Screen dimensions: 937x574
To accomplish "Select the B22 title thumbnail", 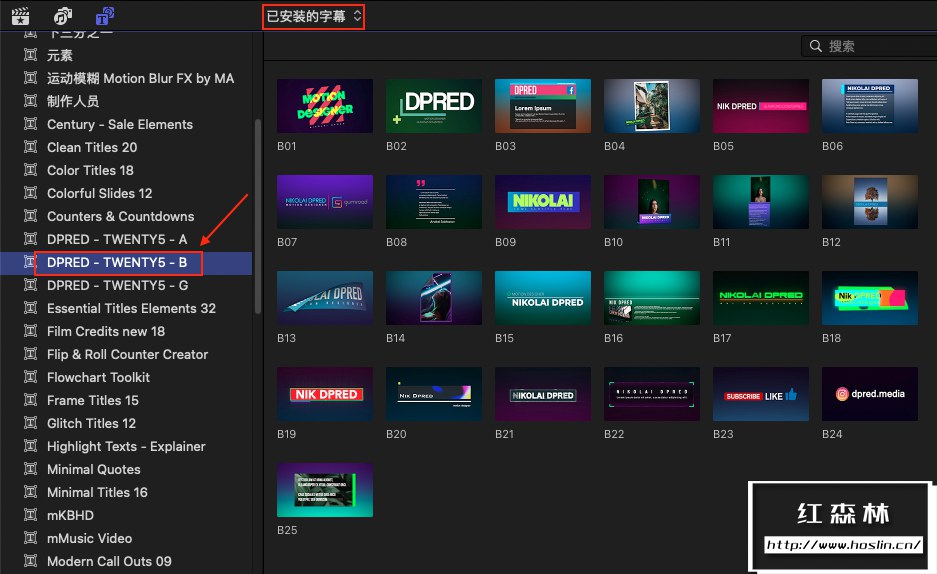I will (x=652, y=394).
